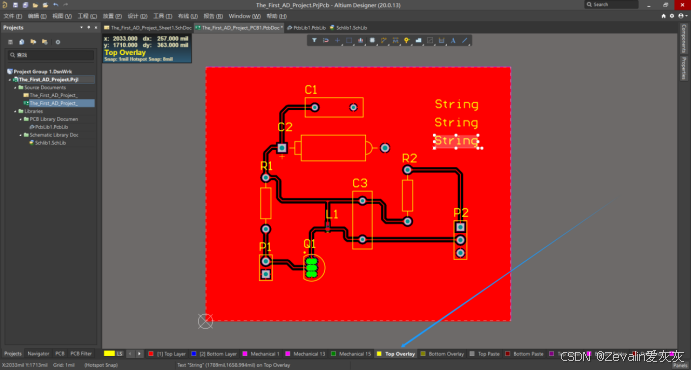Screen dimensions: 692x371
Task: Click the blue Bottom Layer color swatch
Action: pos(194,354)
